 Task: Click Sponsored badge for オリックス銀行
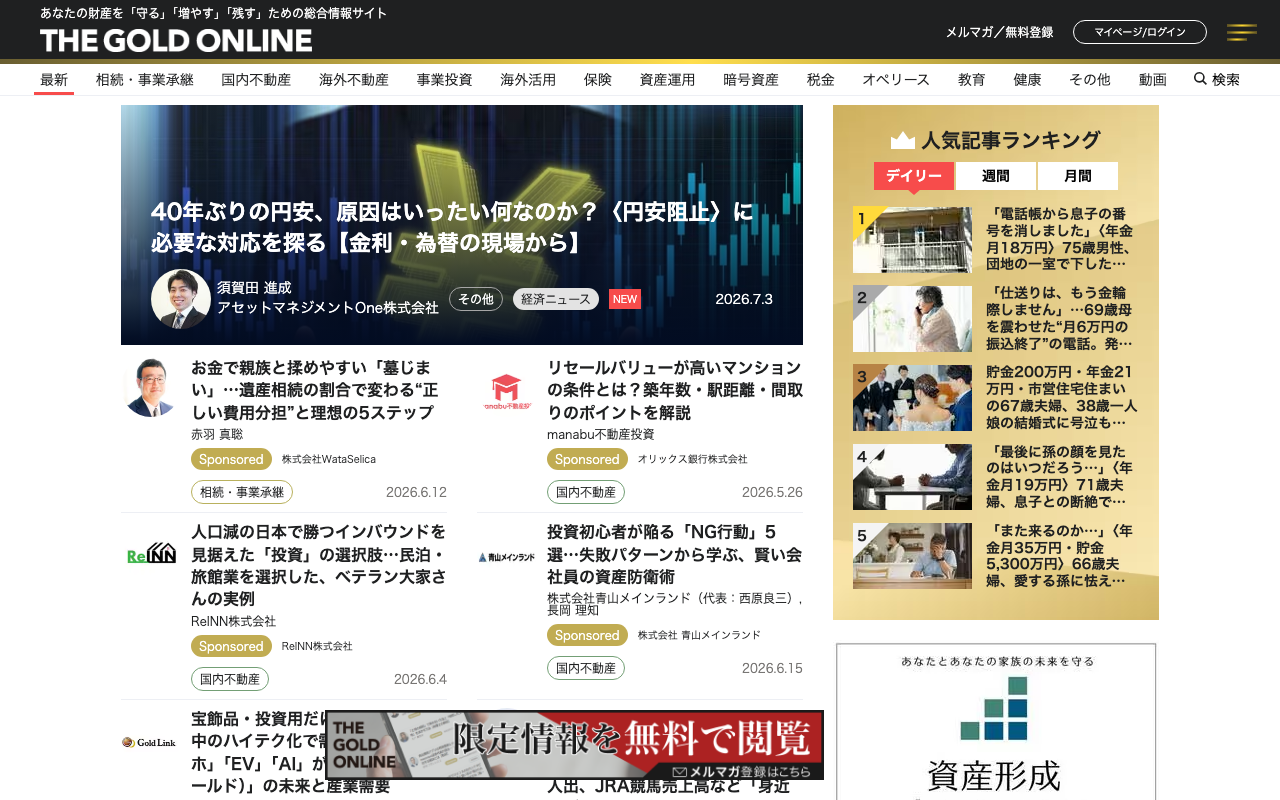(x=587, y=459)
